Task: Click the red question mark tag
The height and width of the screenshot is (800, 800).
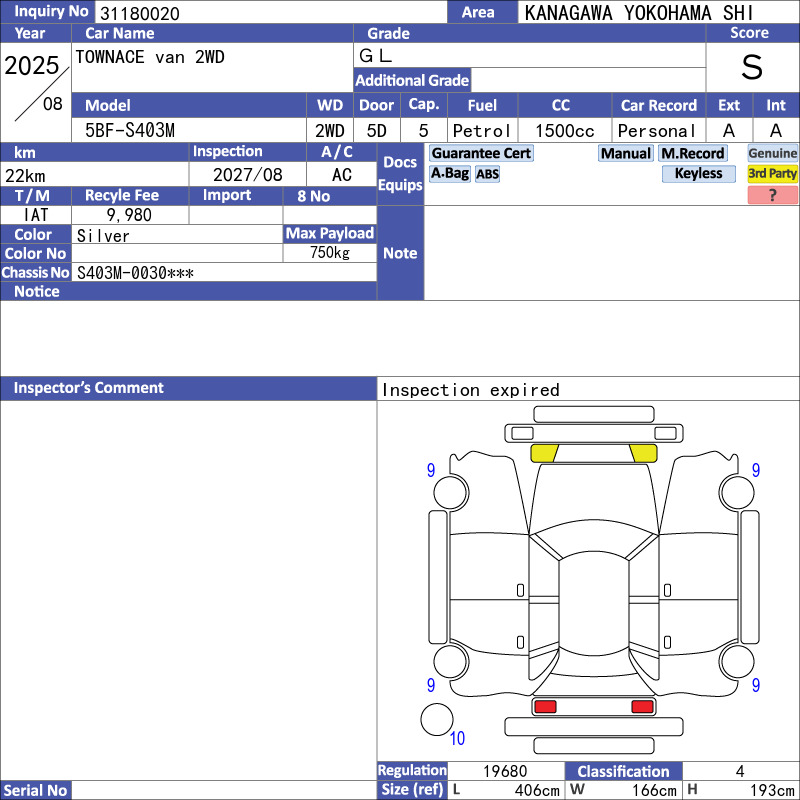Action: click(772, 195)
